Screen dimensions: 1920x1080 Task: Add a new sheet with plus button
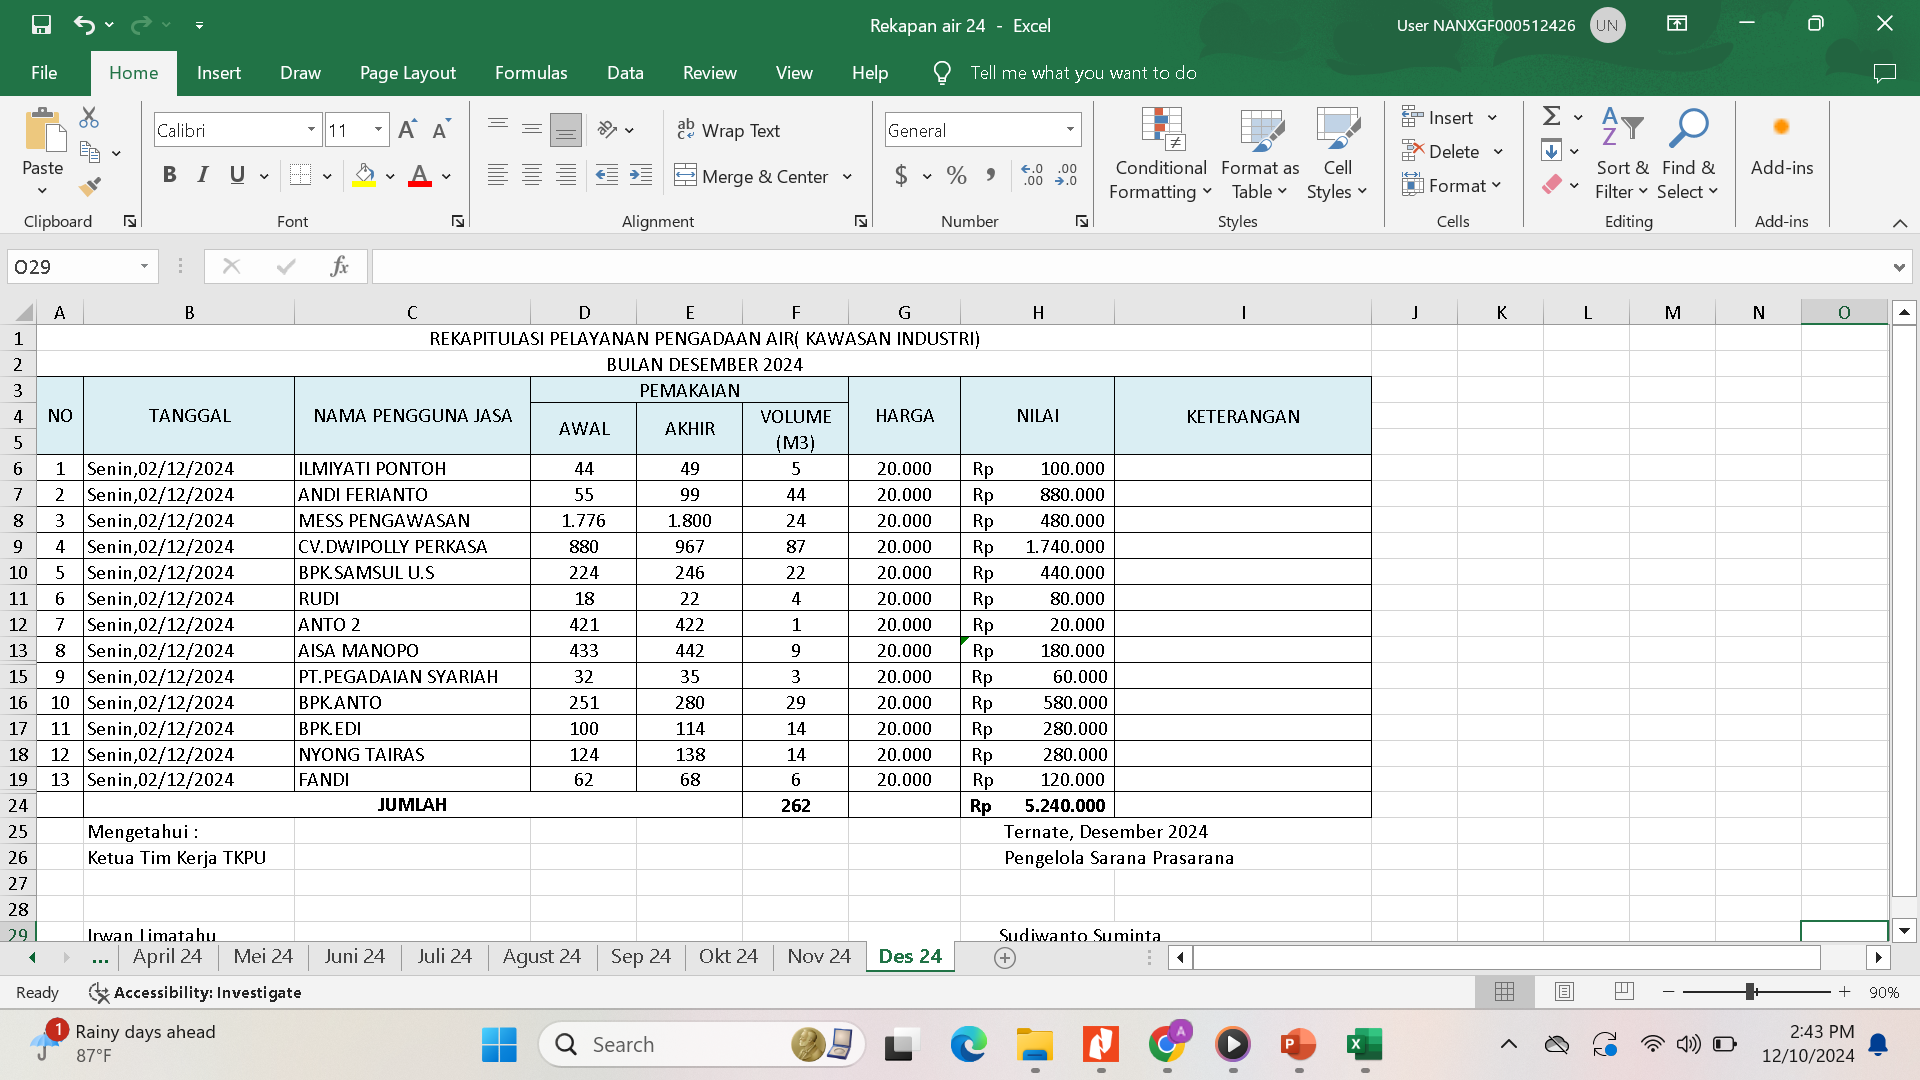[1005, 958]
